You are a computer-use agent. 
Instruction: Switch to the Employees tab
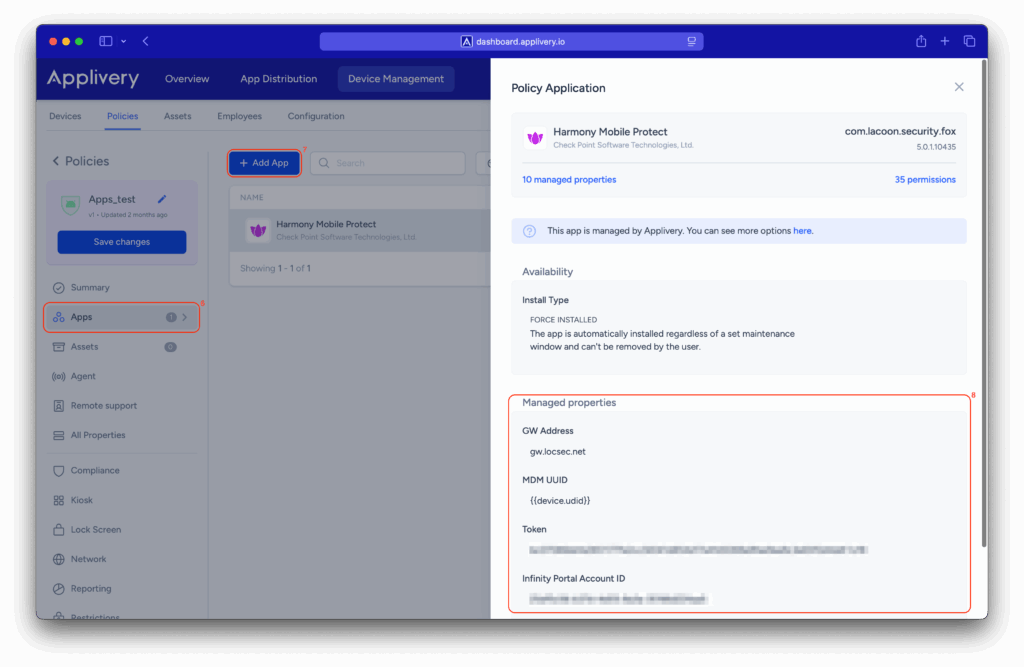click(x=239, y=116)
